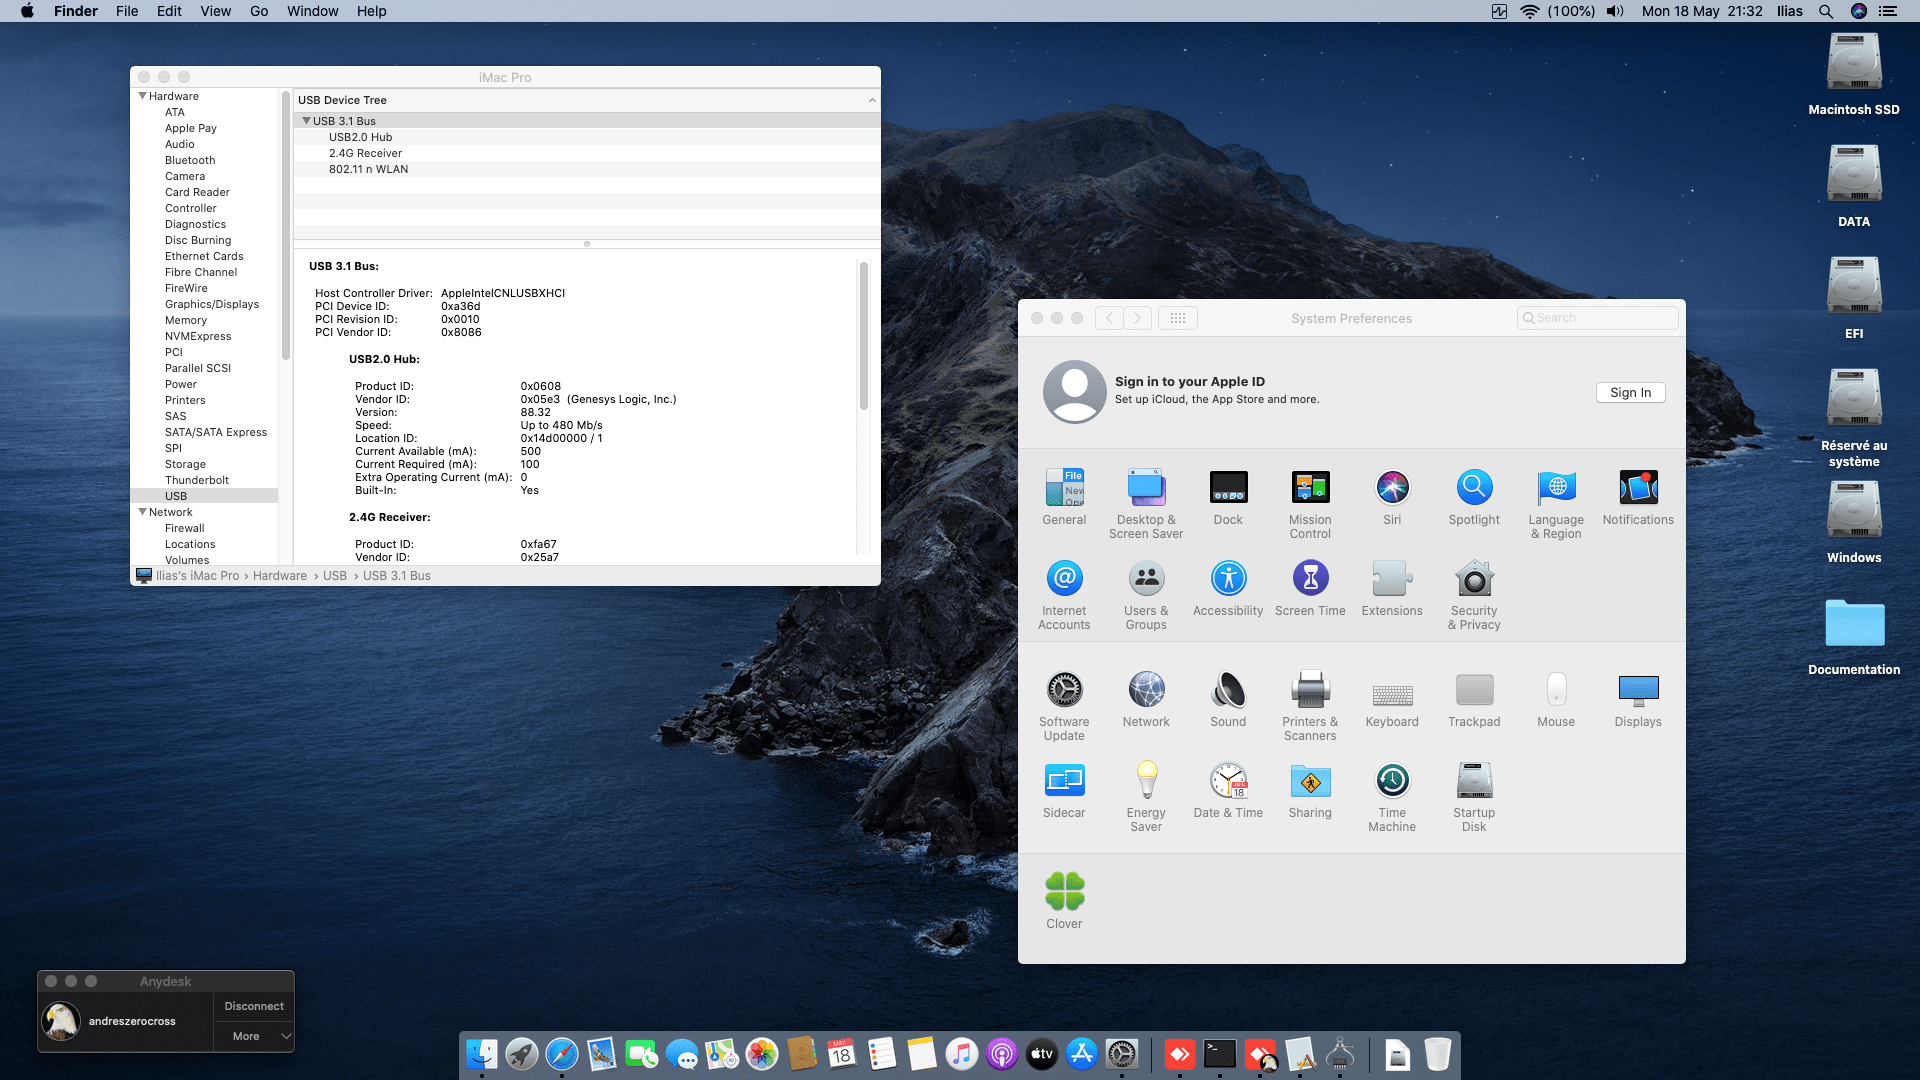Collapse the Hardware tree section
This screenshot has height=1080, width=1920.
[x=142, y=96]
